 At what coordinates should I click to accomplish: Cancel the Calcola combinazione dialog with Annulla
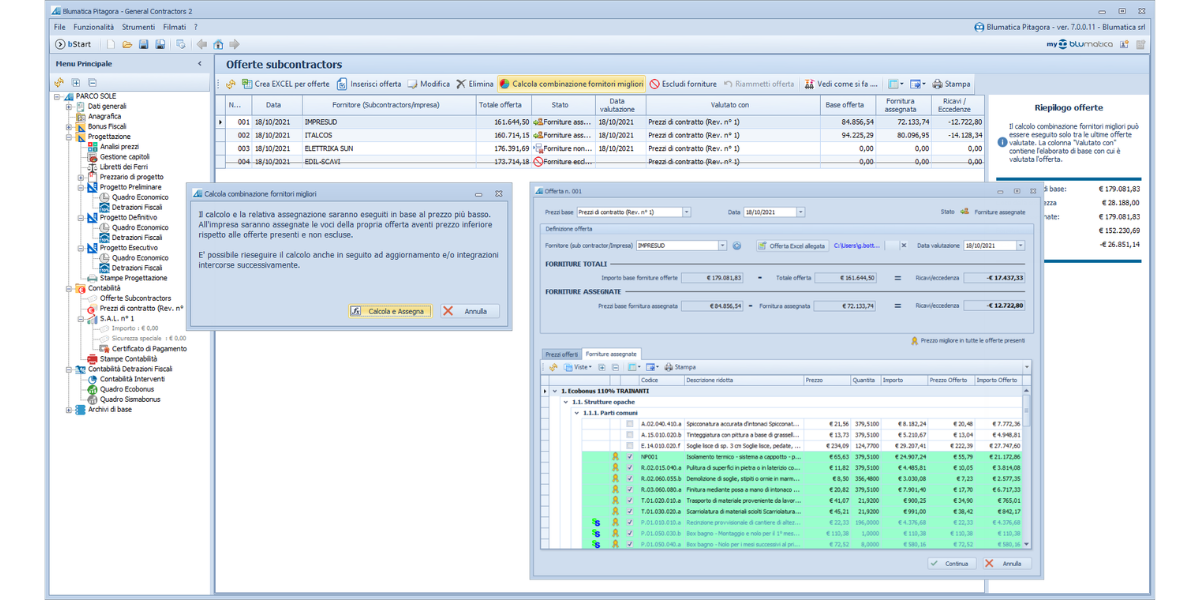[469, 311]
